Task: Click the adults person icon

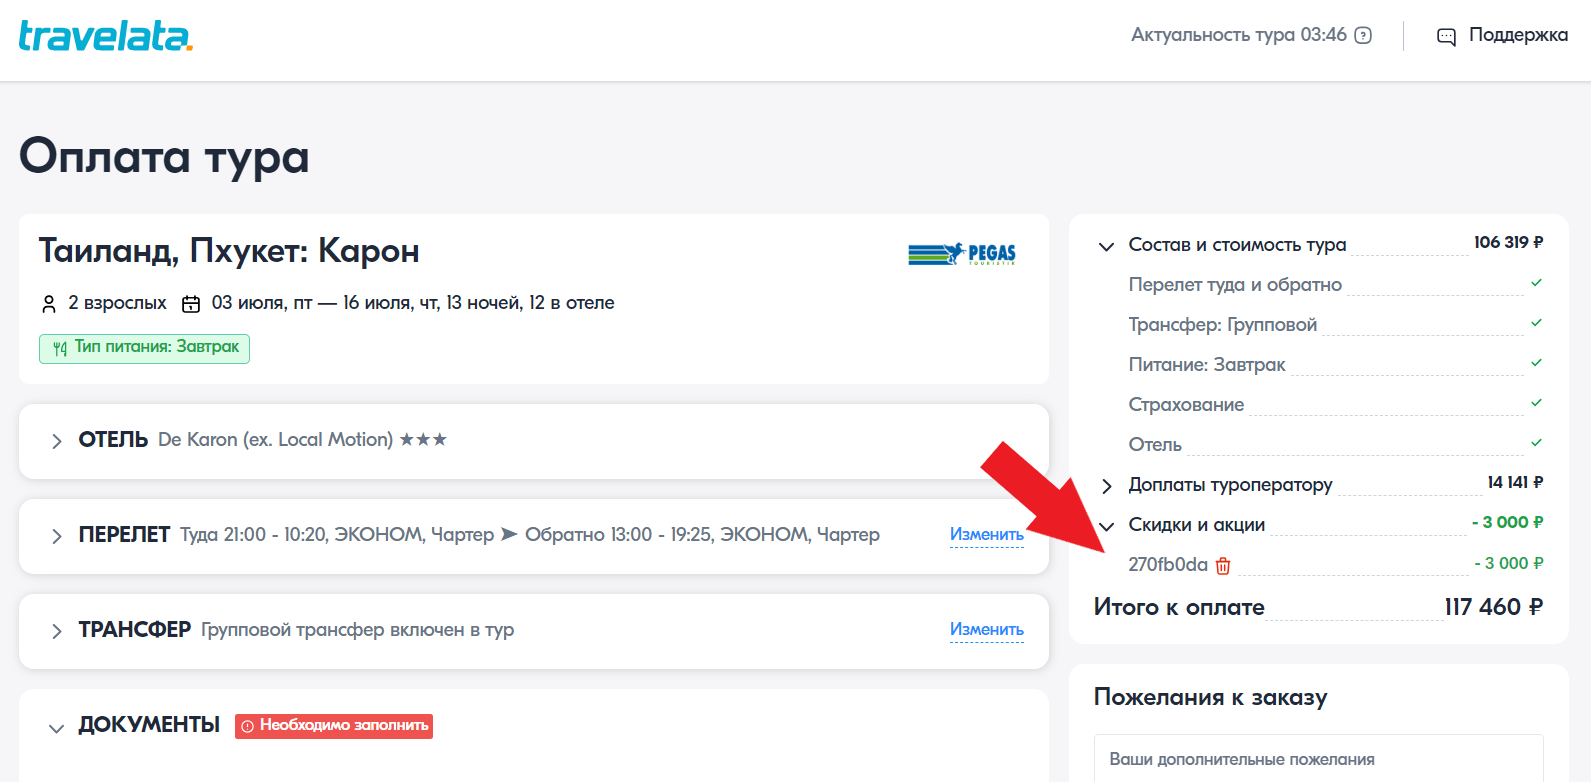Action: coord(49,303)
